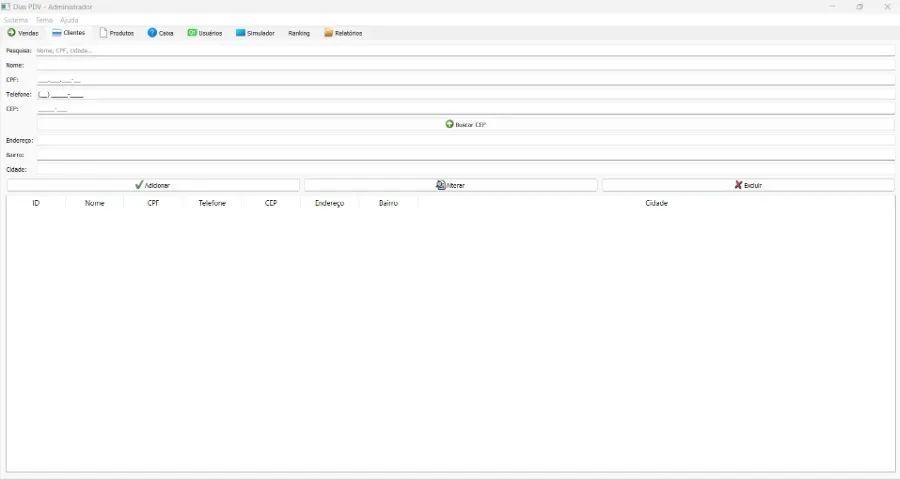Screen dimensions: 900x480
Task: Open the Relatórios folder tab
Action: point(343,33)
